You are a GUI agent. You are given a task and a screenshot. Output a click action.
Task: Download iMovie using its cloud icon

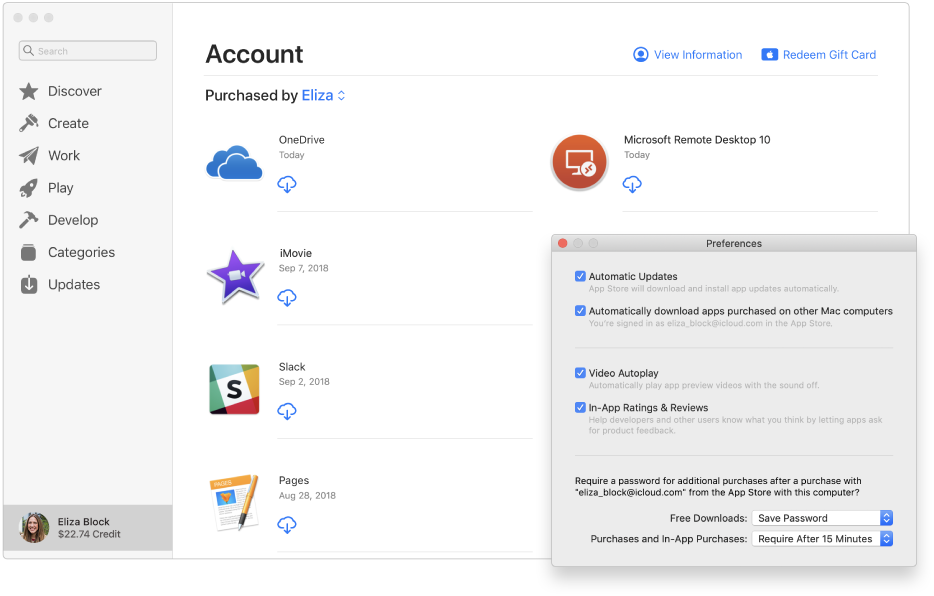point(287,298)
